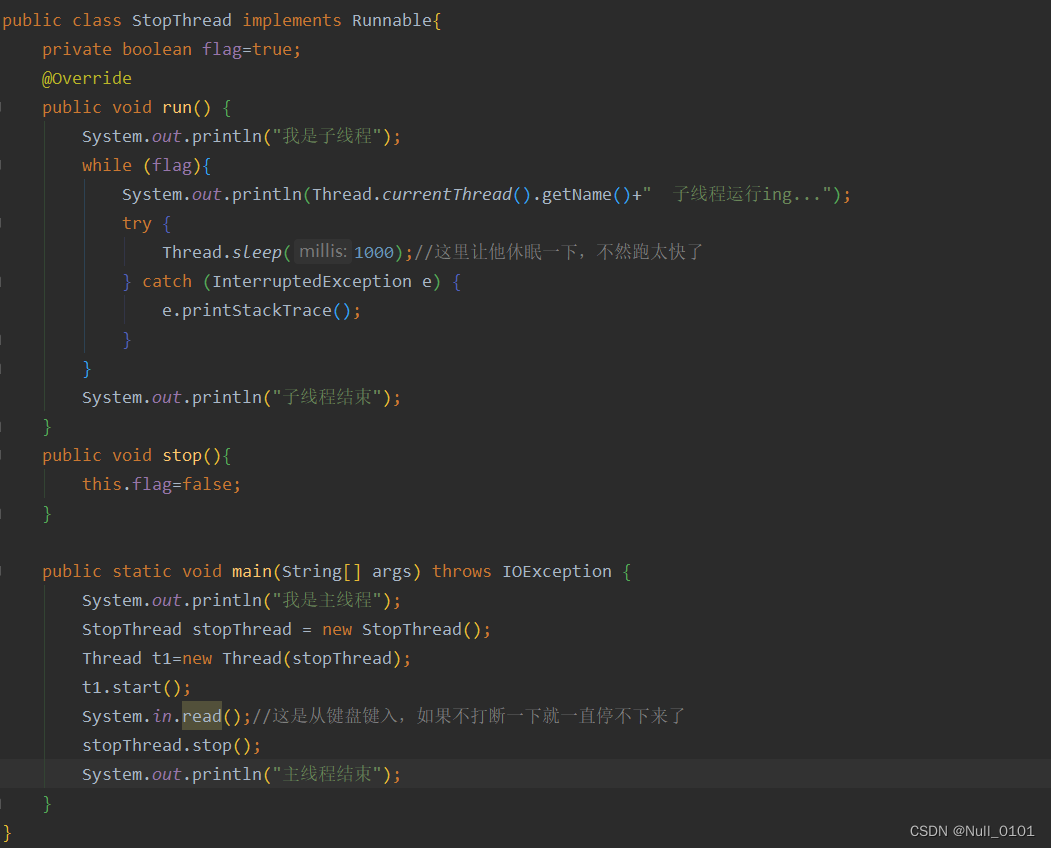Image resolution: width=1051 pixels, height=848 pixels.
Task: Click closing brace of the while loop
Action: pos(86,369)
